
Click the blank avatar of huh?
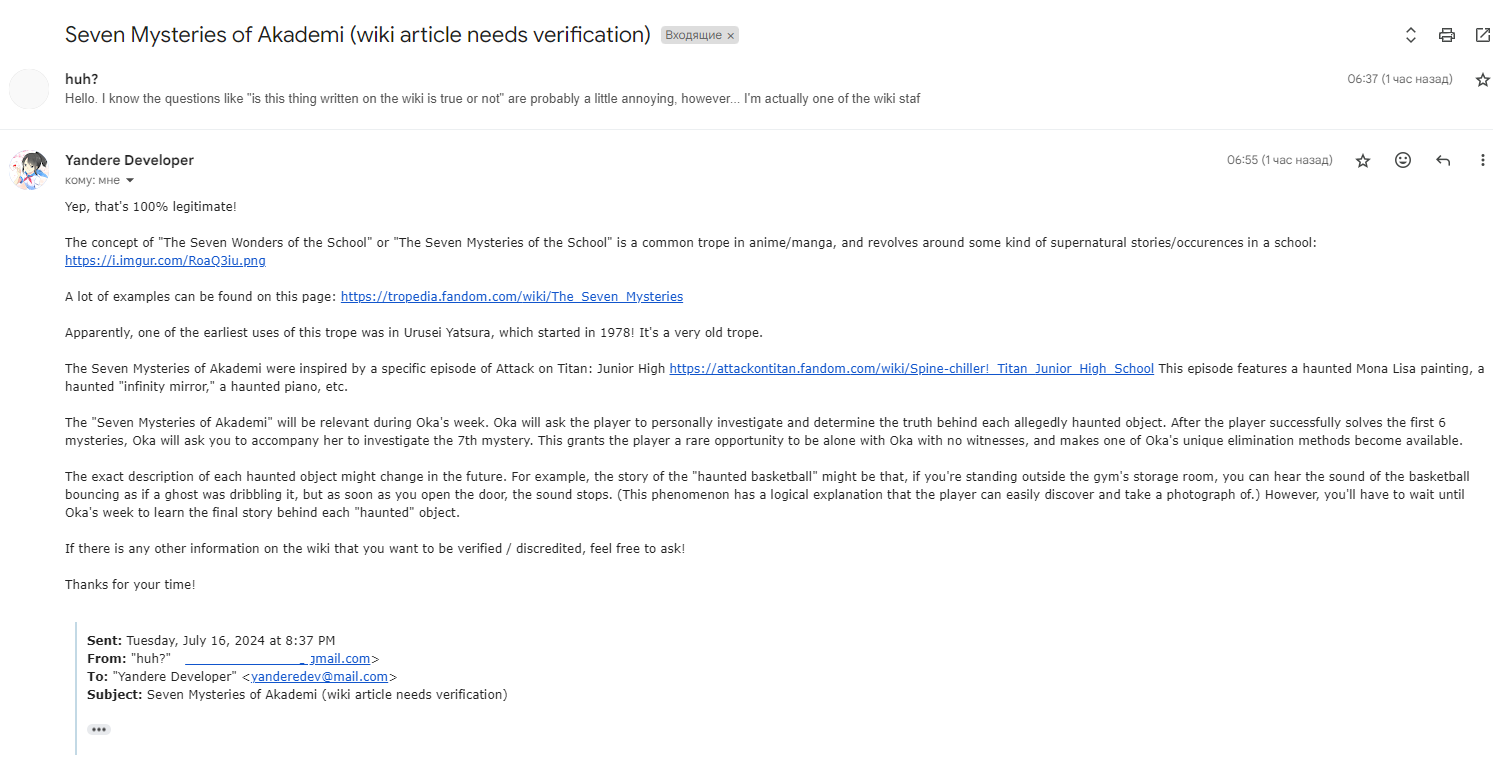pyautogui.click(x=29, y=89)
